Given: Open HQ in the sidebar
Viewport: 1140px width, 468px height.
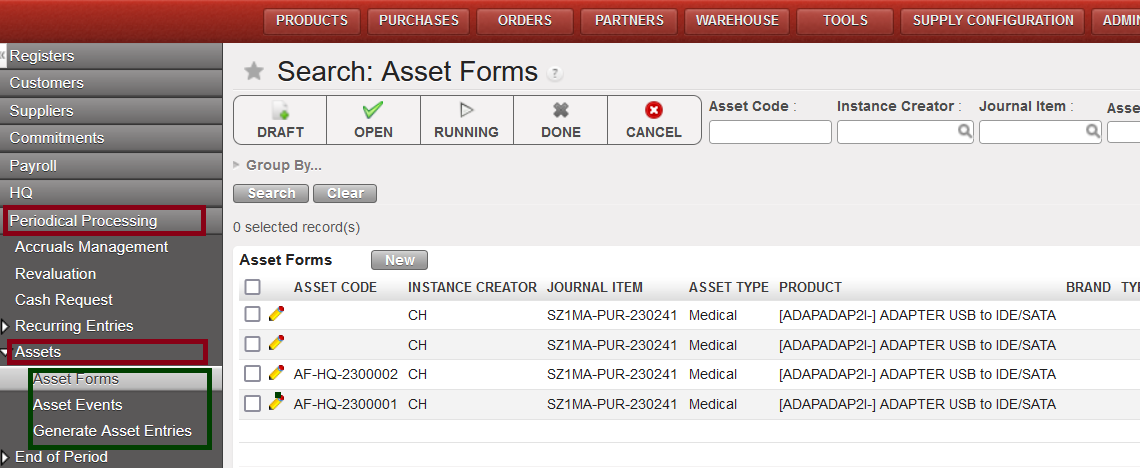Looking at the screenshot, I should coord(111,193).
